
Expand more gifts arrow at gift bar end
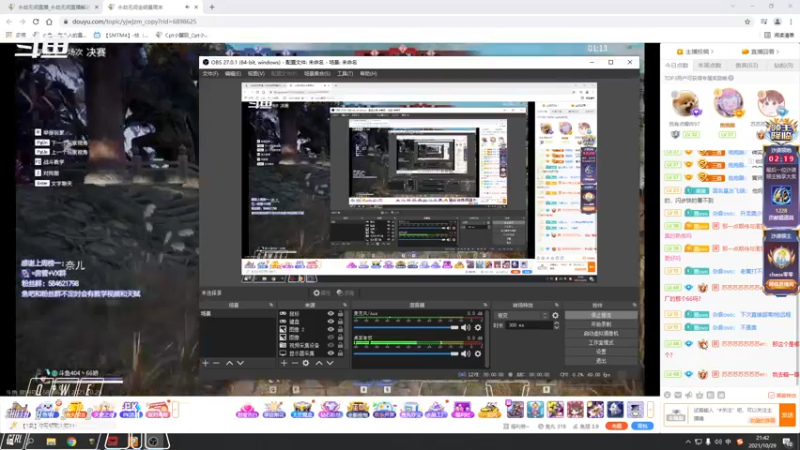point(651,409)
